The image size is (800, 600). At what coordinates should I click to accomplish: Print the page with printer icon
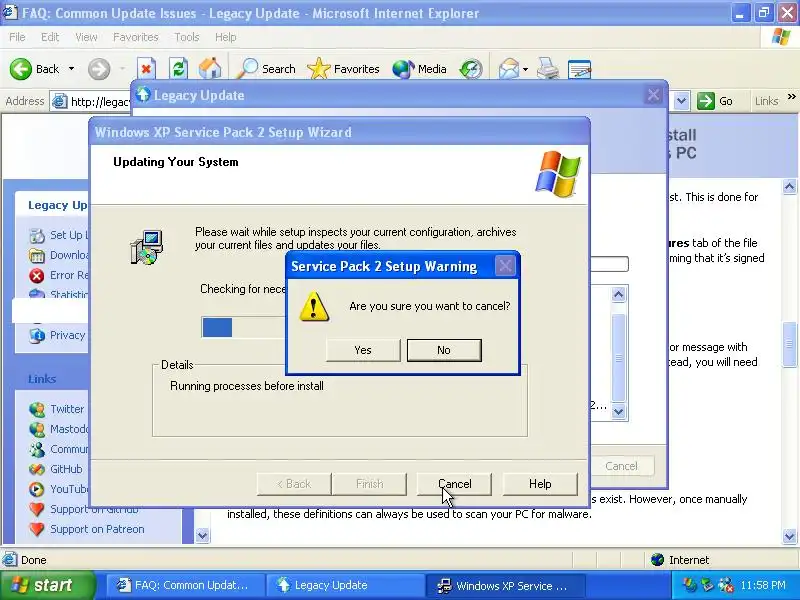click(548, 68)
